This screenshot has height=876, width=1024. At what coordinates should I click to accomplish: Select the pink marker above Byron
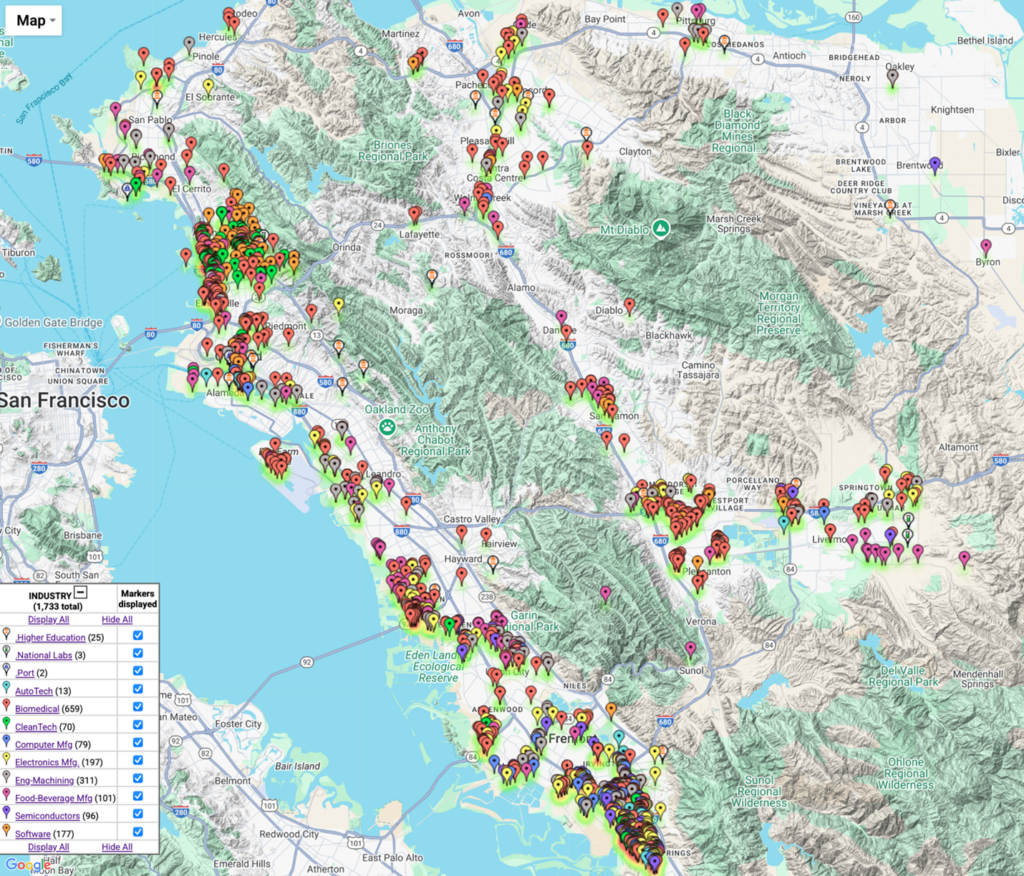[986, 248]
